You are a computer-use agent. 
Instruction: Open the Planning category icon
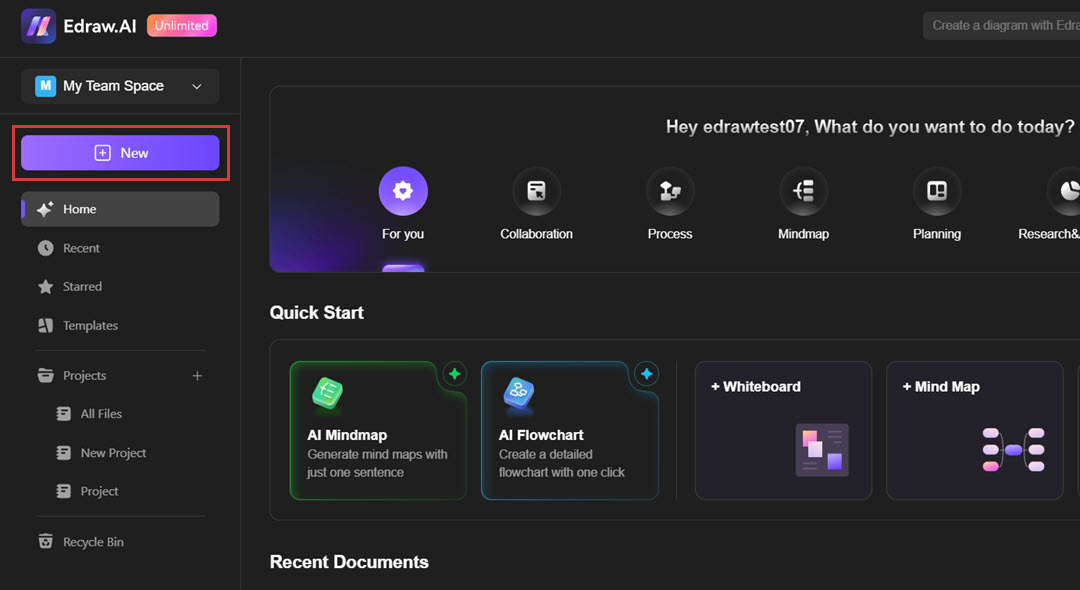(x=937, y=190)
